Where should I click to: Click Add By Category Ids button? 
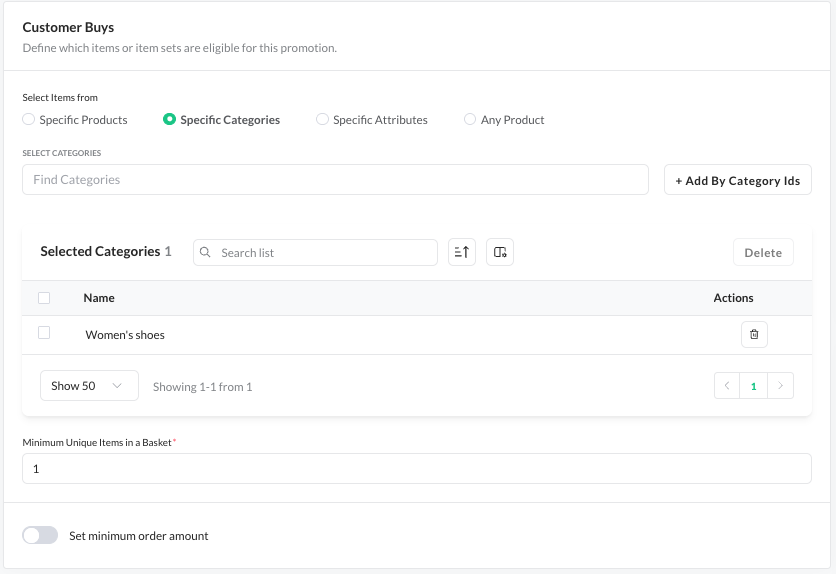point(737,180)
